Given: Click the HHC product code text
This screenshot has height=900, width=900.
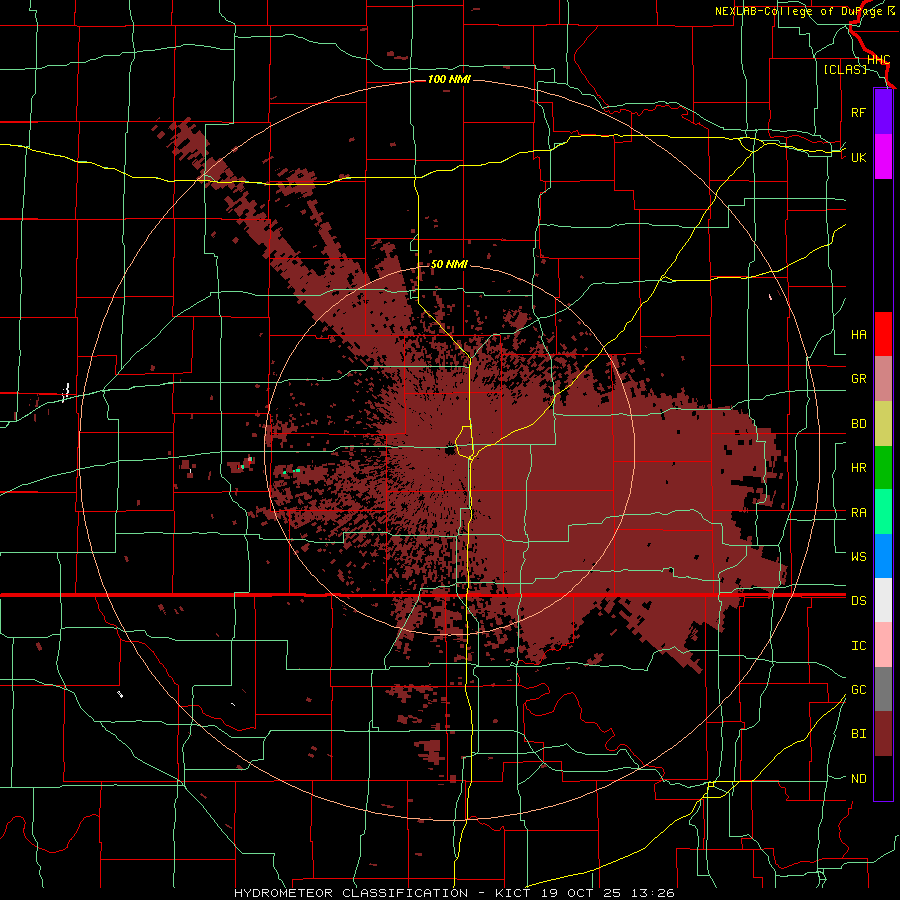Looking at the screenshot, I should (878, 60).
